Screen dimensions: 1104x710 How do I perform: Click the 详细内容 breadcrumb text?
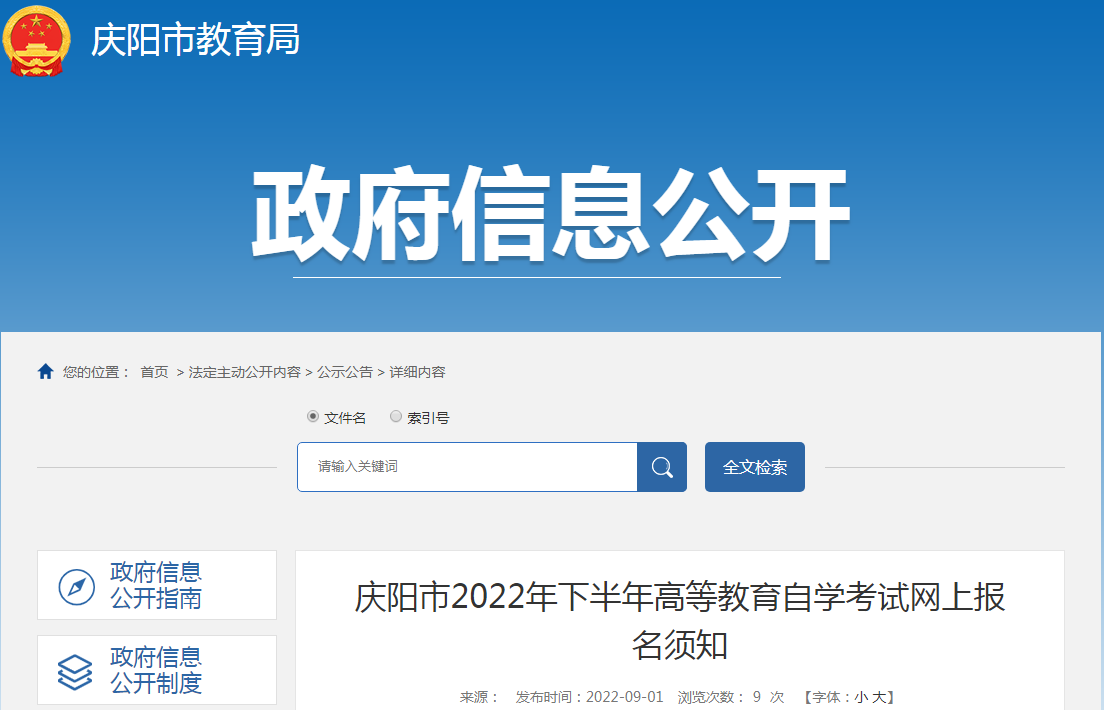[418, 372]
